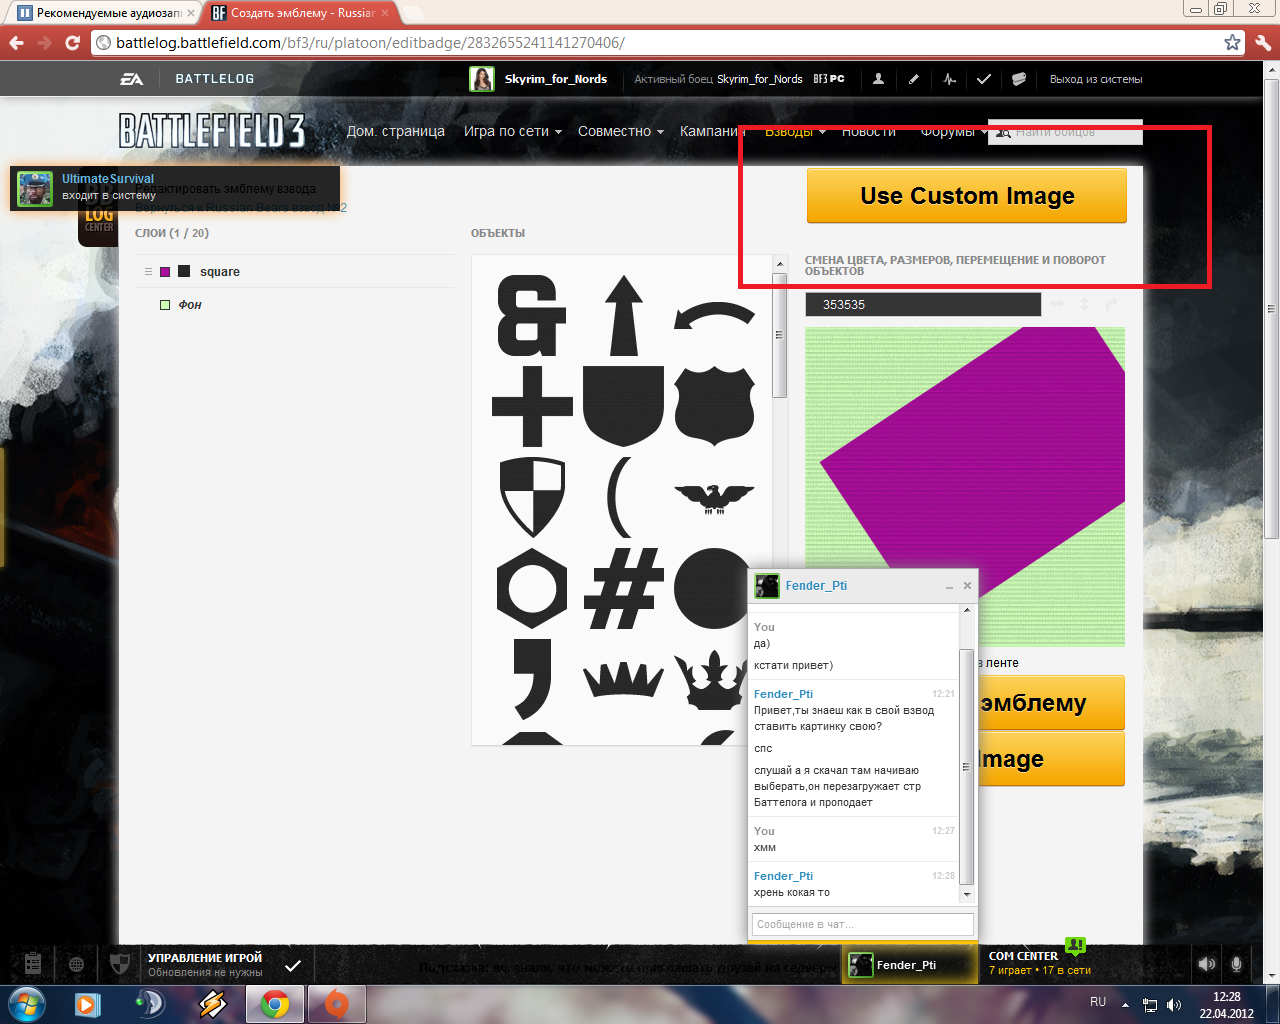The height and width of the screenshot is (1024, 1280).
Task: Reload the page with the browser refresh button
Action: (72, 43)
